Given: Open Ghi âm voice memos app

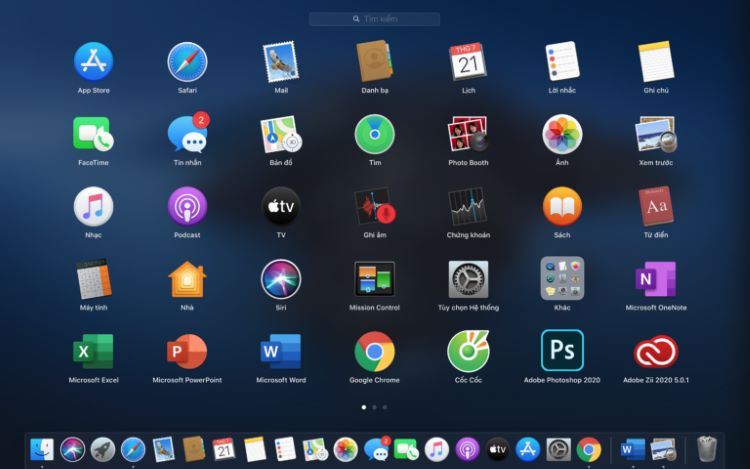Looking at the screenshot, I should [375, 207].
